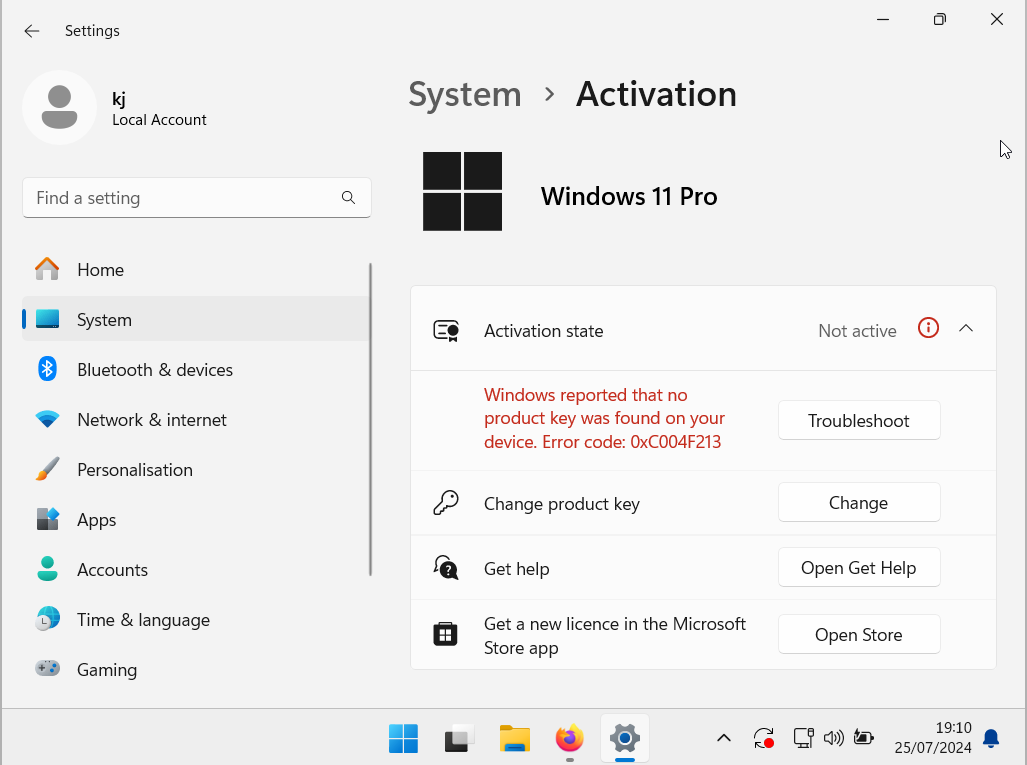Restore down the Settings window
1027x765 pixels.
point(940,20)
